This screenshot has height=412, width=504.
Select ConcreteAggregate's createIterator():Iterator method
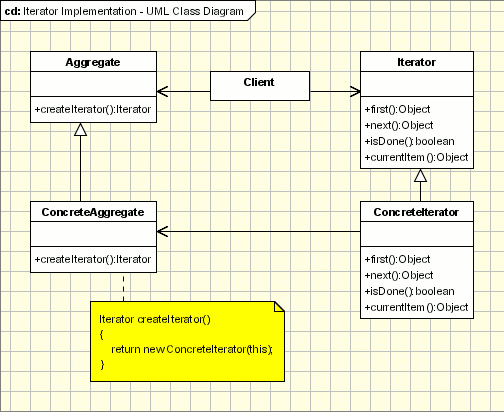93,259
